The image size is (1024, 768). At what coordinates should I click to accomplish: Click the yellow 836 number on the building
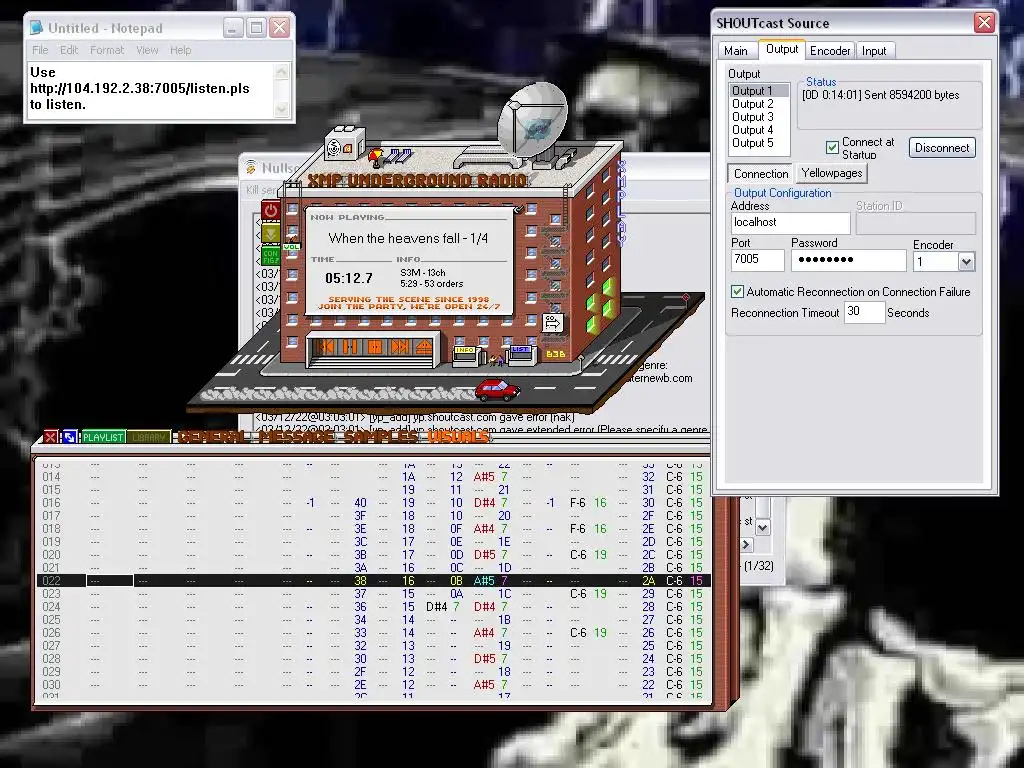pos(555,354)
